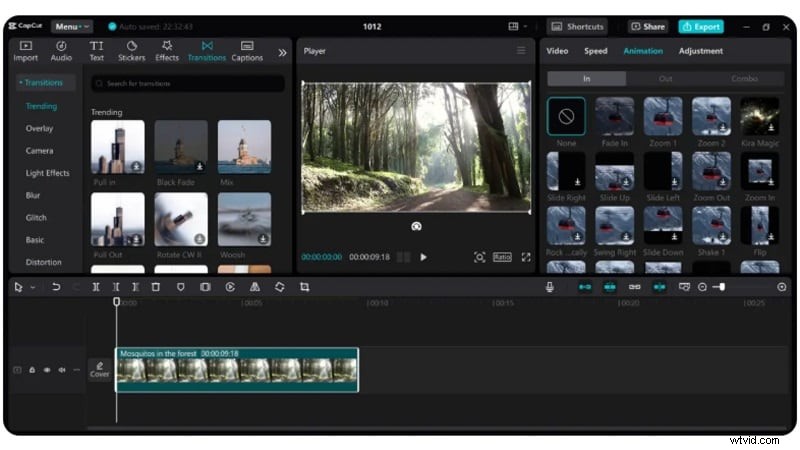Add a marker with shield icon
Screen dimensions: 800x450
(x=180, y=287)
